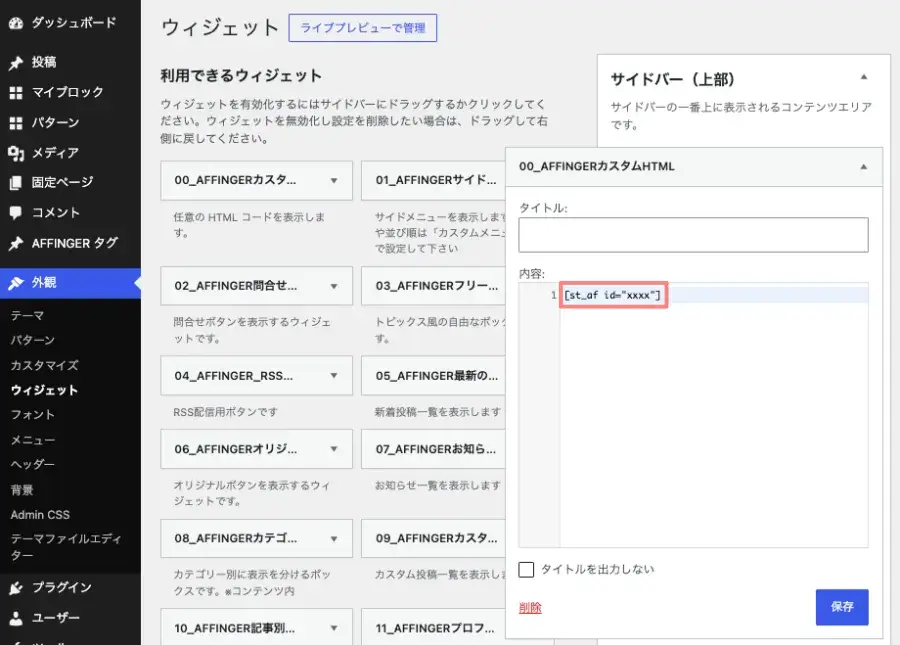Click the タイトル input field
The image size is (900, 645).
[693, 235]
